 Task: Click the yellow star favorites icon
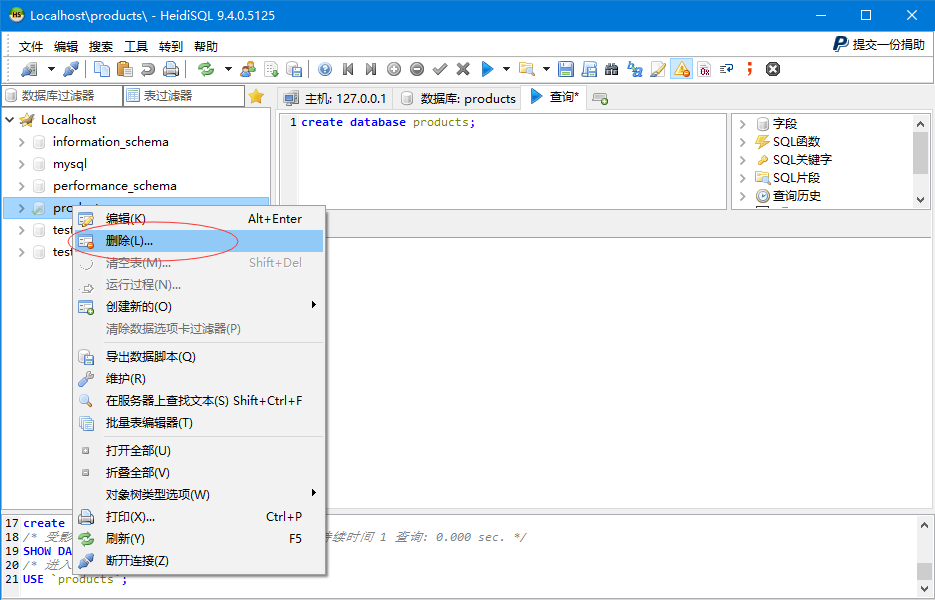click(256, 97)
